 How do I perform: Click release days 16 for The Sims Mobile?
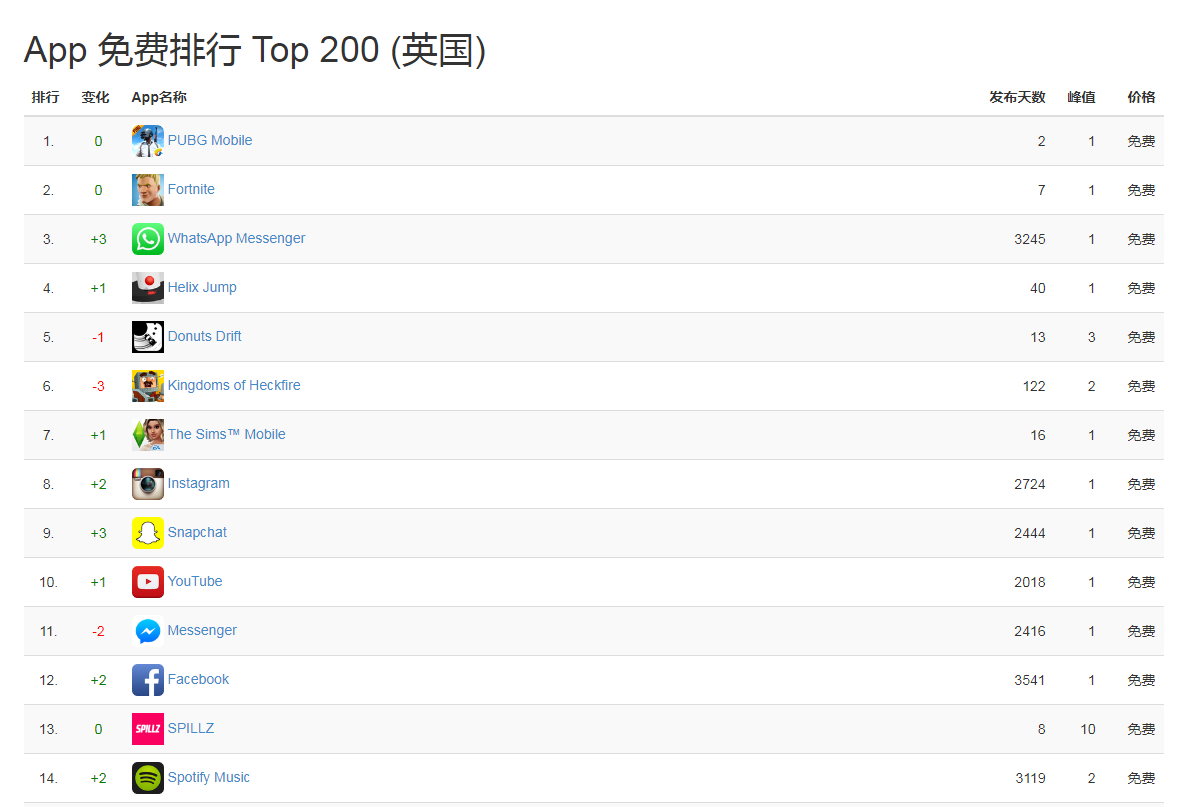(x=1038, y=435)
